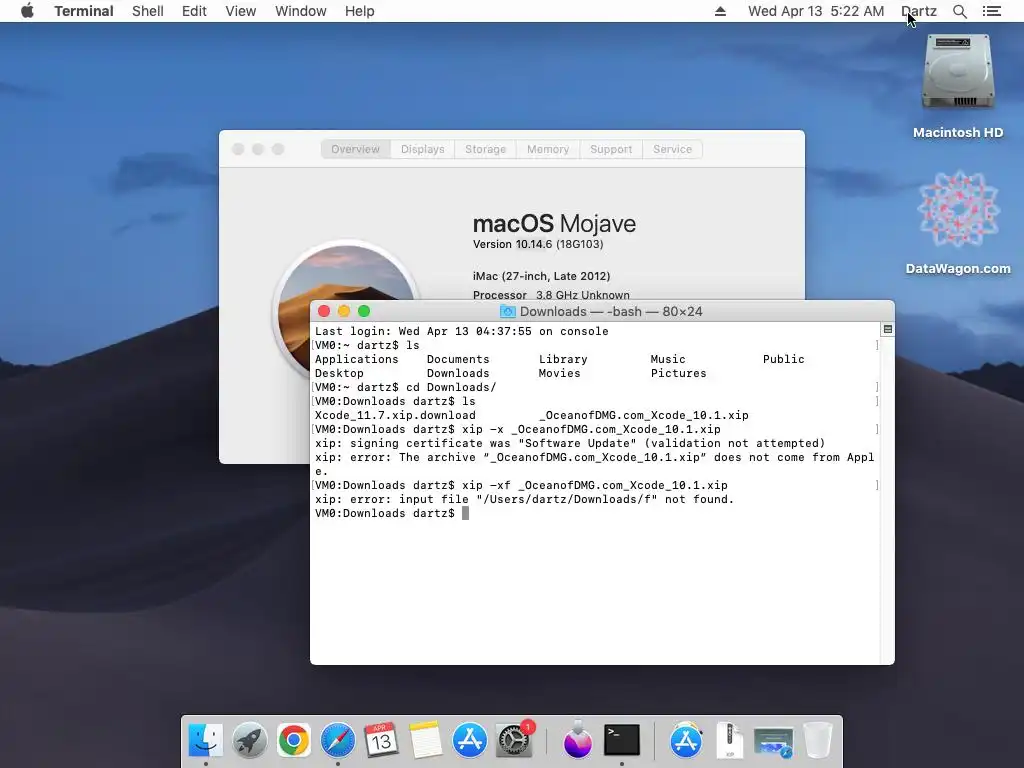This screenshot has width=1024, height=768.
Task: Click the Terminal icon in the Dock
Action: point(622,740)
